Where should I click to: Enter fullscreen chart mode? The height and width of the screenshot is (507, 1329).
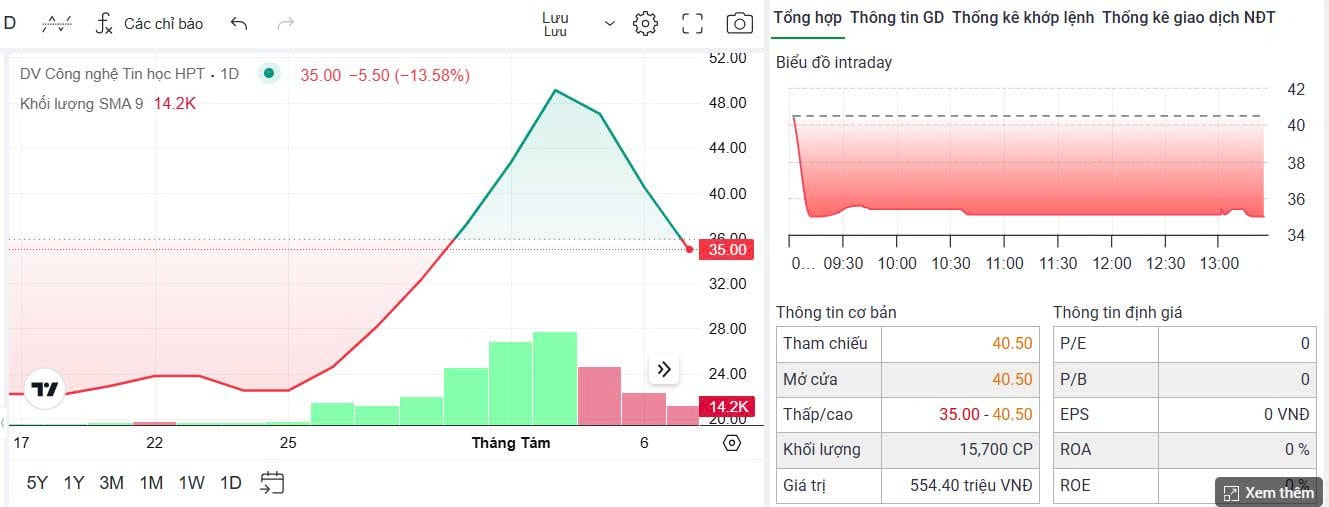(692, 23)
